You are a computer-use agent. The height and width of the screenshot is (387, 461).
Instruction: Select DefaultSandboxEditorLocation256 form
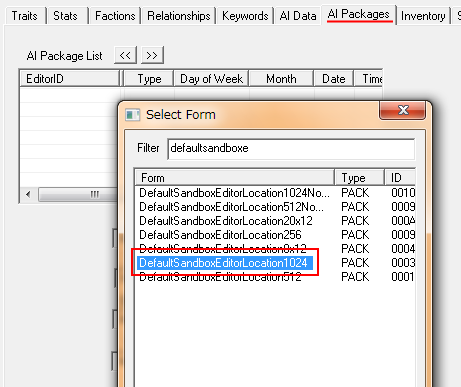tap(220, 235)
